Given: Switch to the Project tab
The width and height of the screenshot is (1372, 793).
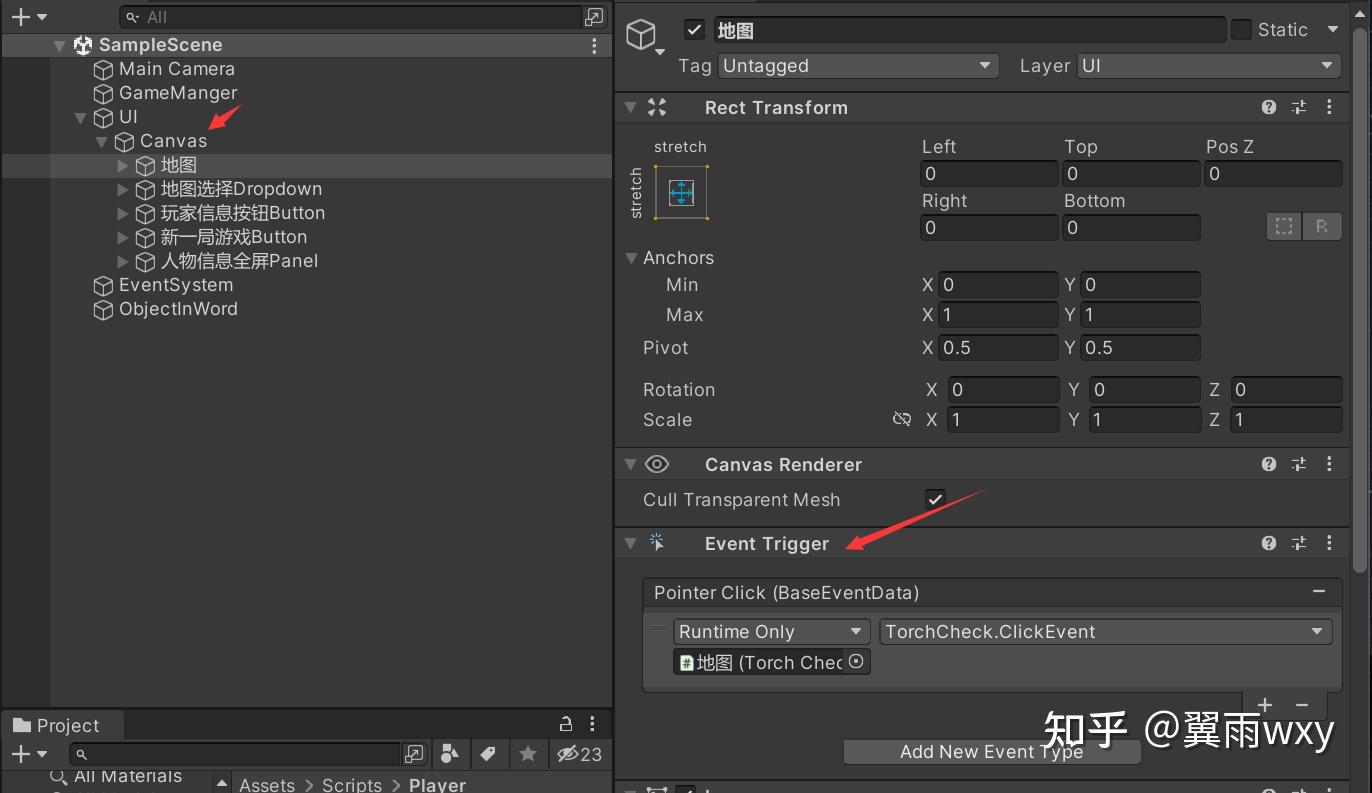Looking at the screenshot, I should pos(57,725).
